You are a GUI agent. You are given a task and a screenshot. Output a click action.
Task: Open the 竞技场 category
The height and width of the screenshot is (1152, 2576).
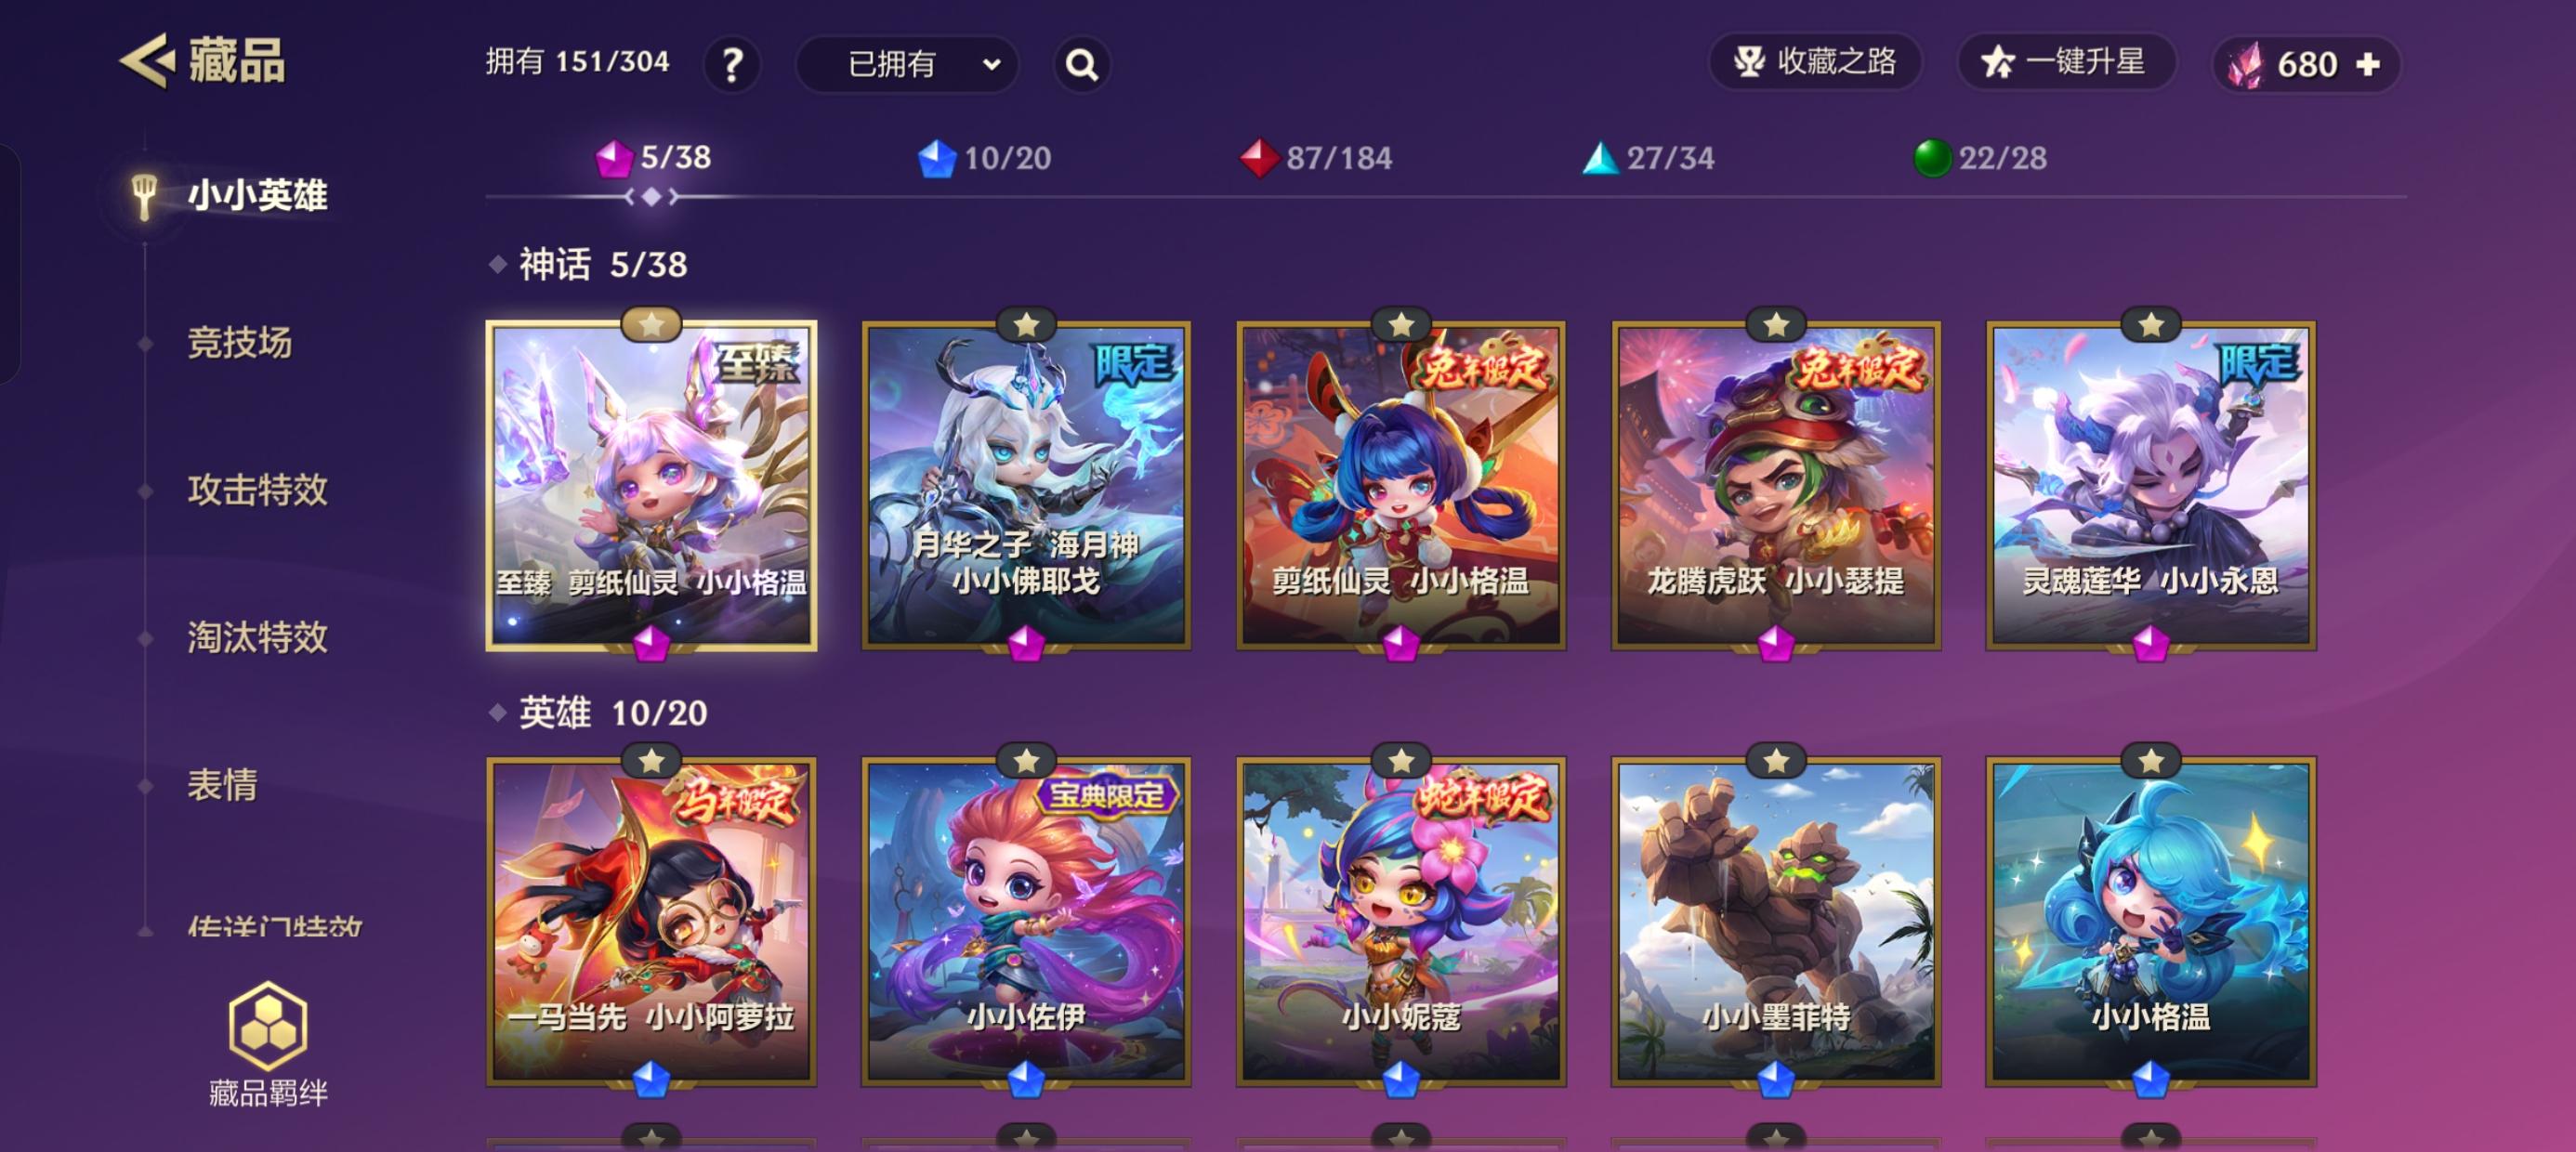click(x=240, y=343)
